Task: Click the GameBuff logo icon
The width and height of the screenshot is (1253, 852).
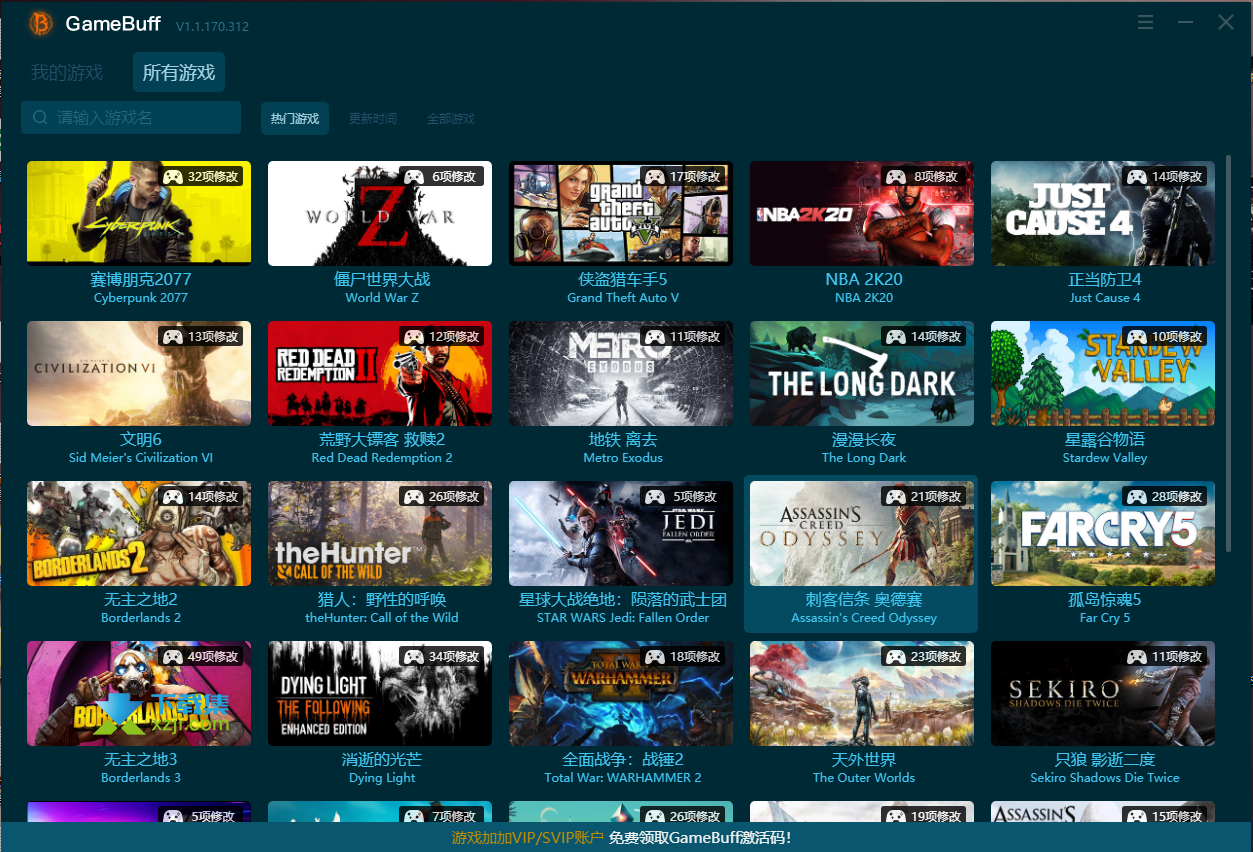Action: pos(40,22)
